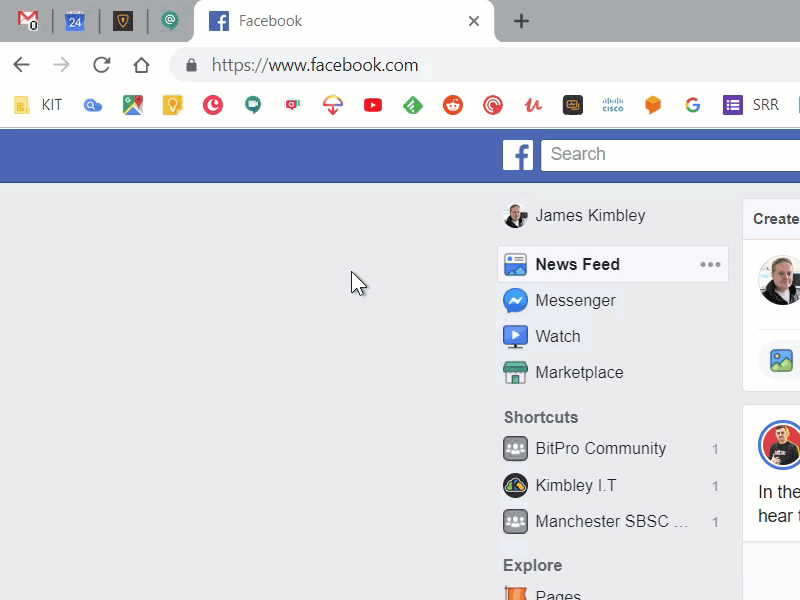The width and height of the screenshot is (800, 600).
Task: Open the Google bookmark
Action: pyautogui.click(x=692, y=105)
